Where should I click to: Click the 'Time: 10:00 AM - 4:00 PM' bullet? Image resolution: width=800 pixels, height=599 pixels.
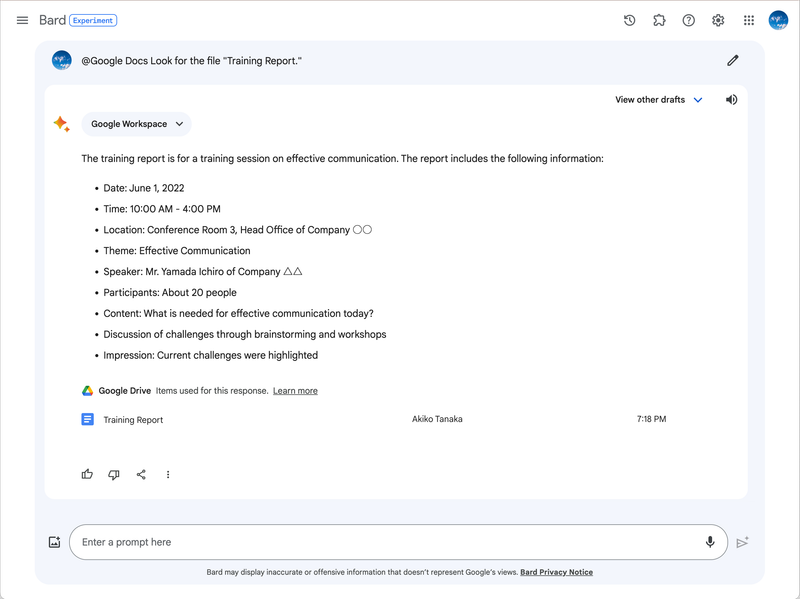[x=162, y=209]
